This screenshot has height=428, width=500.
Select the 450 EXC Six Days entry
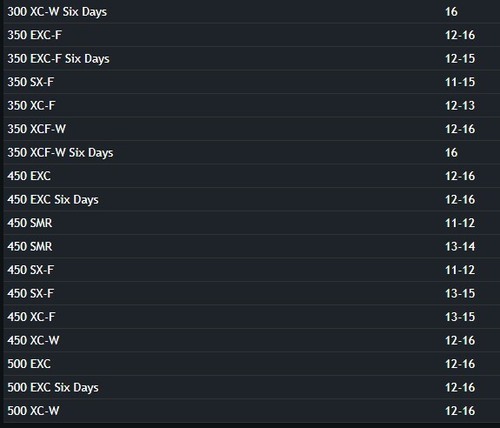(252, 199)
